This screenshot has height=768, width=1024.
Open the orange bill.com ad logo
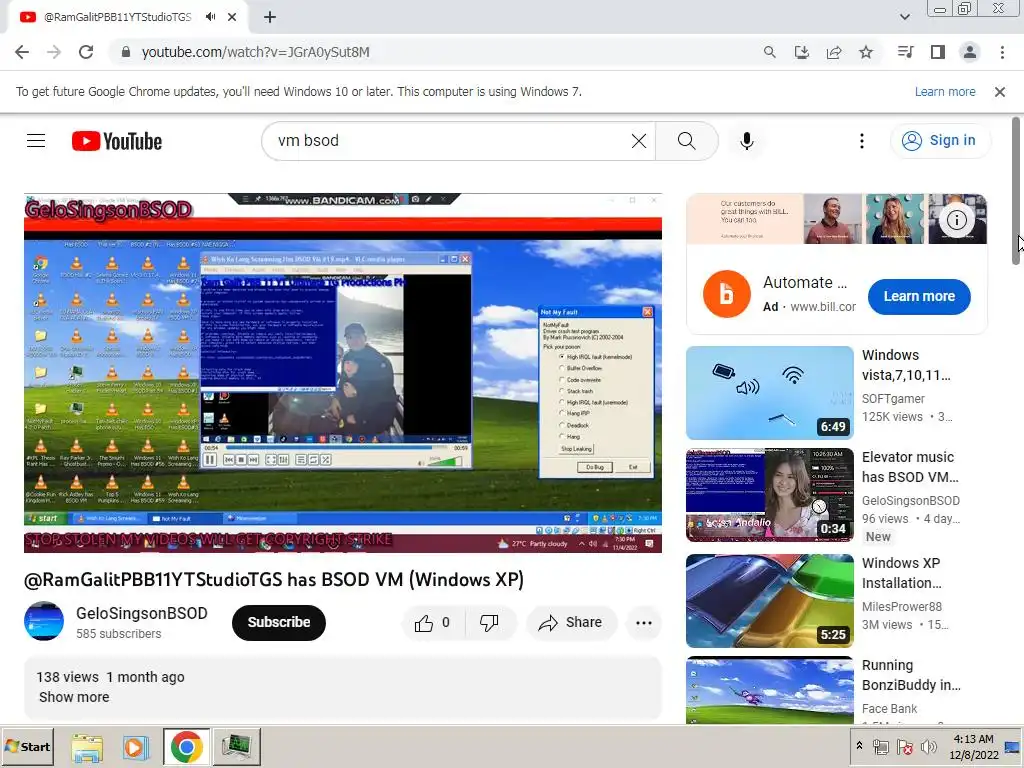pos(726,294)
